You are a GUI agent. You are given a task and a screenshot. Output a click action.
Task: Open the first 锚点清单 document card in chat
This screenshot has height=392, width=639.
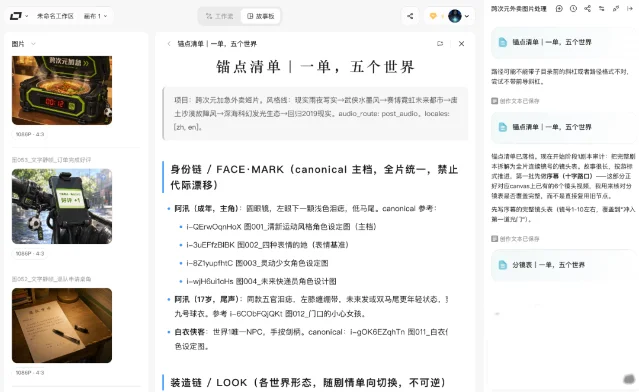pos(564,42)
